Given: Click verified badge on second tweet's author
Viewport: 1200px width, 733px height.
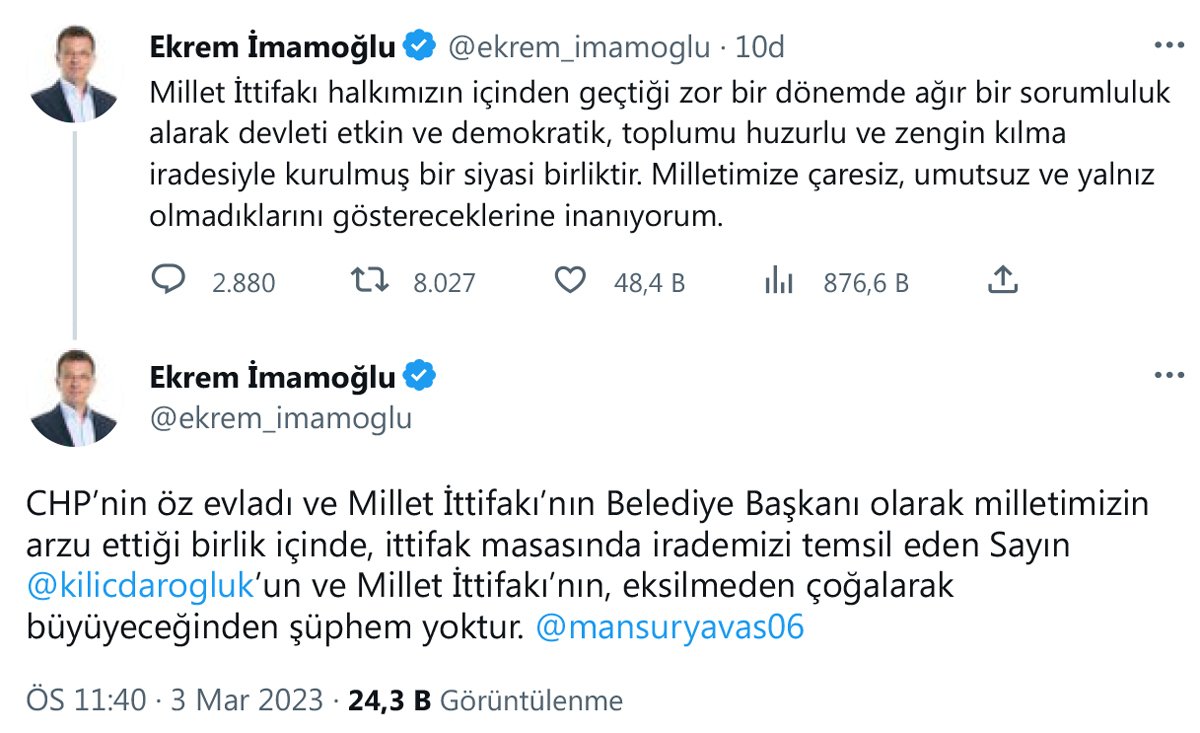Looking at the screenshot, I should 419,376.
